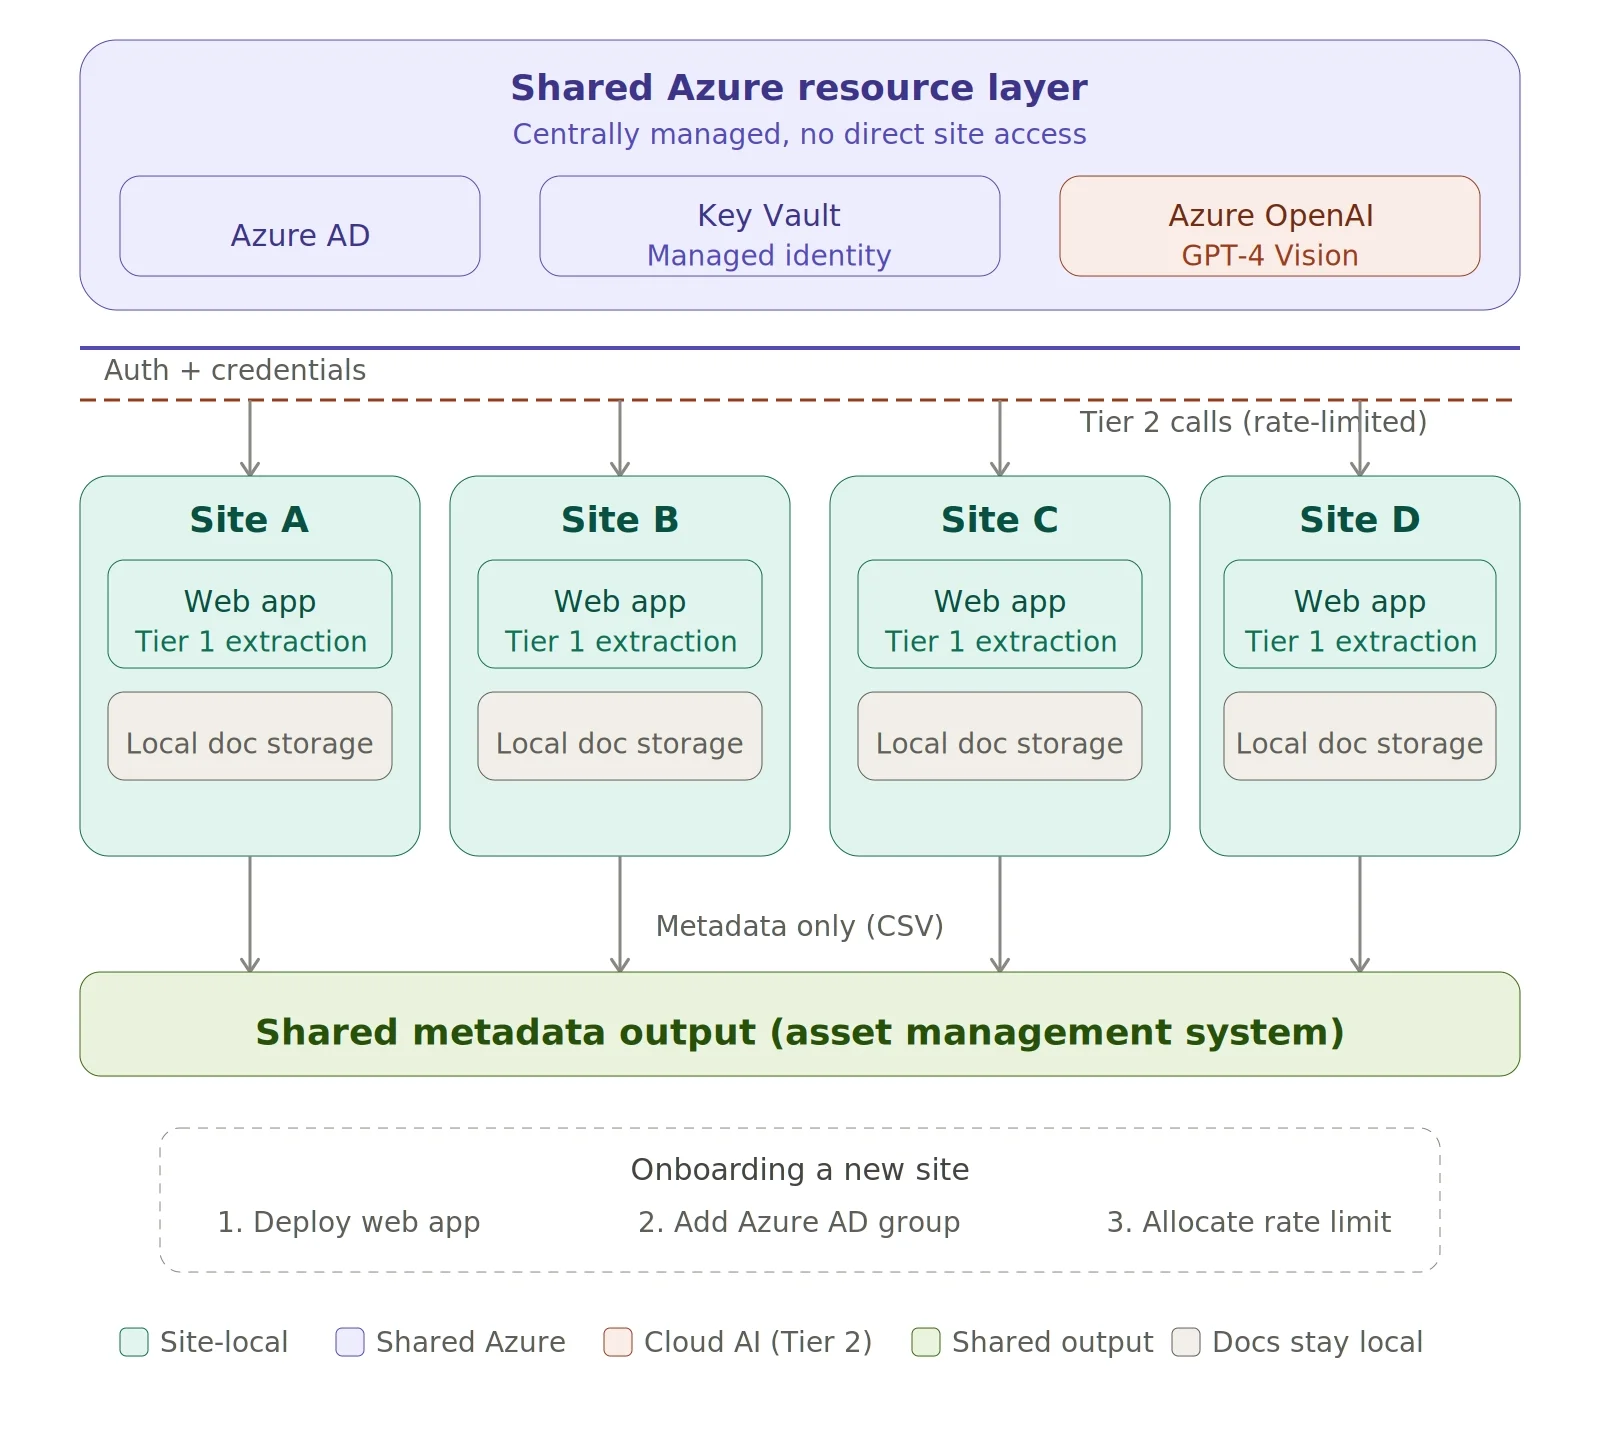Click the "Metadata only (CSV)" label
1600x1440 pixels.
click(800, 926)
